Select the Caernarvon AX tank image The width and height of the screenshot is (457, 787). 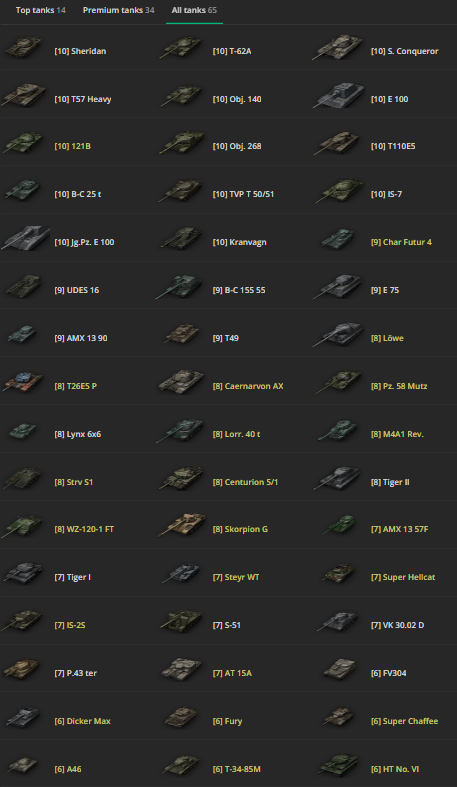pyautogui.click(x=182, y=383)
